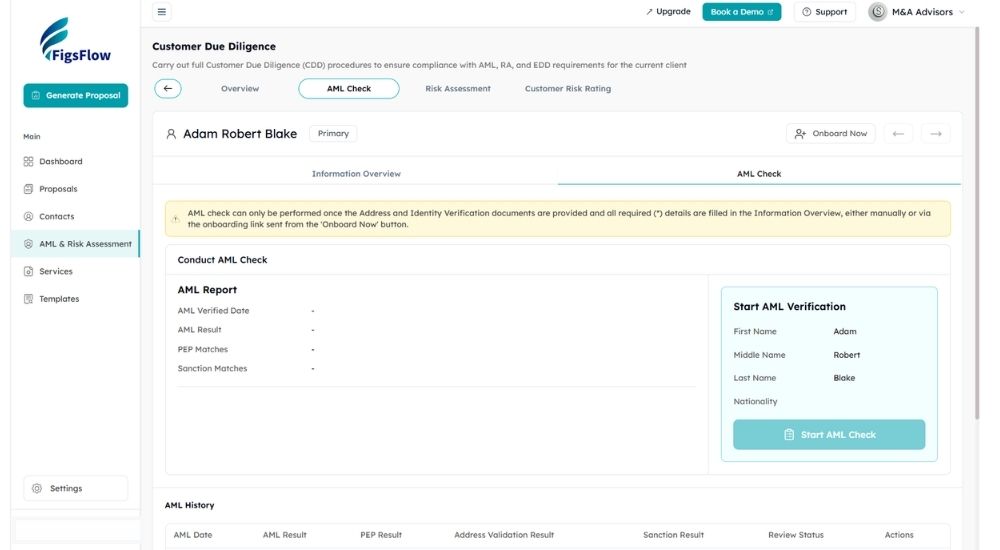Viewport: 1000px width, 550px height.
Task: Click the FigsFlow logo
Action: 75,40
